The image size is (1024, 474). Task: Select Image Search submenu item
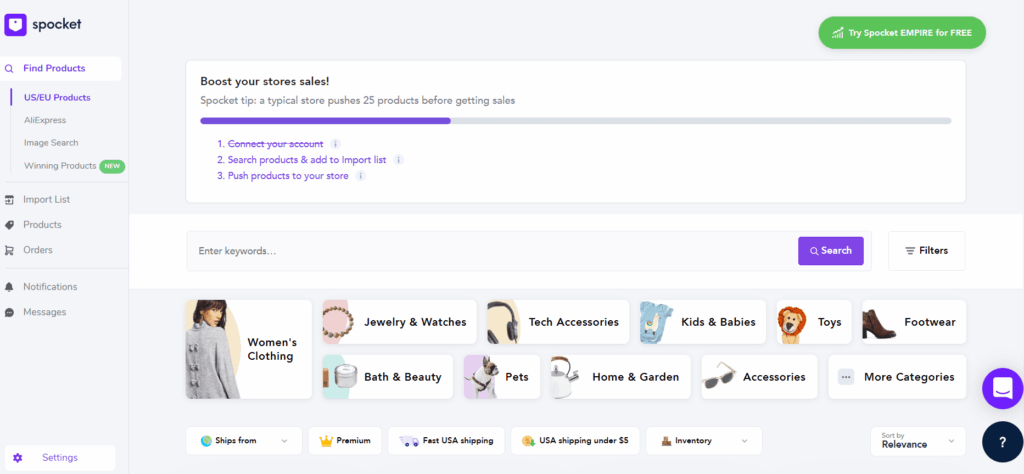point(51,143)
